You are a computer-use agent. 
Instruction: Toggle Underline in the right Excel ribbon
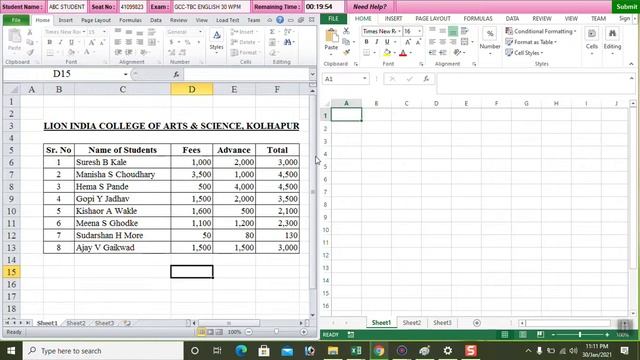point(387,42)
